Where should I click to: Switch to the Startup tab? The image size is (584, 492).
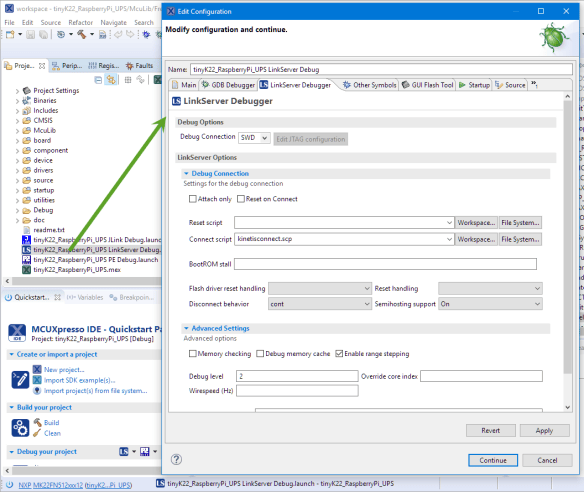[x=474, y=85]
